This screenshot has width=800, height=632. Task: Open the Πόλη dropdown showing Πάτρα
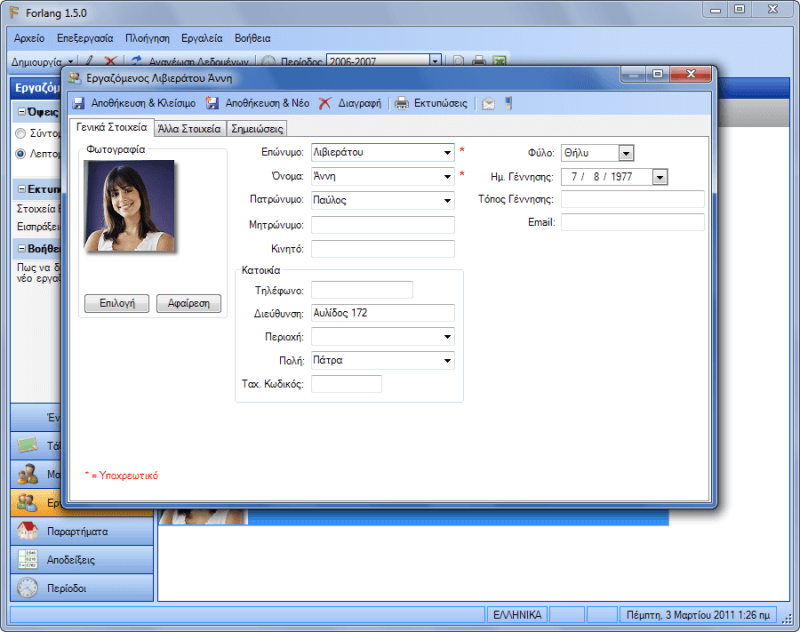[447, 360]
